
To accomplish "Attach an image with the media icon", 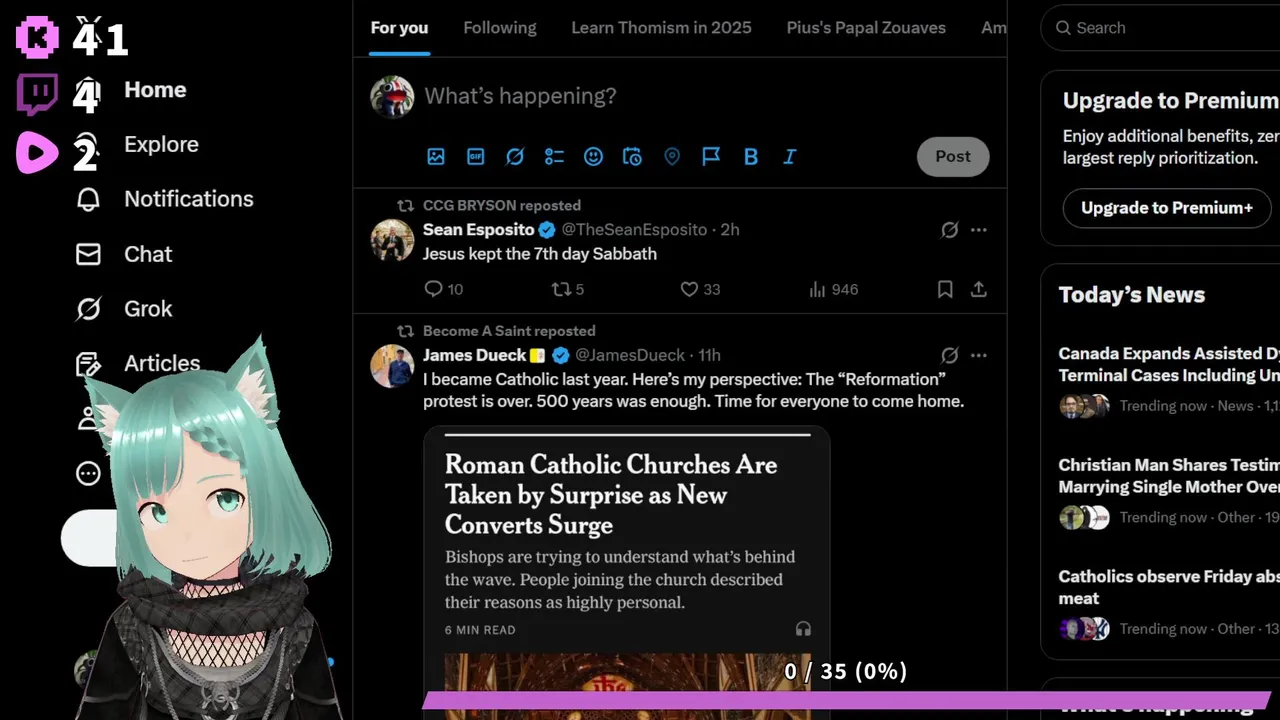I will 436,156.
